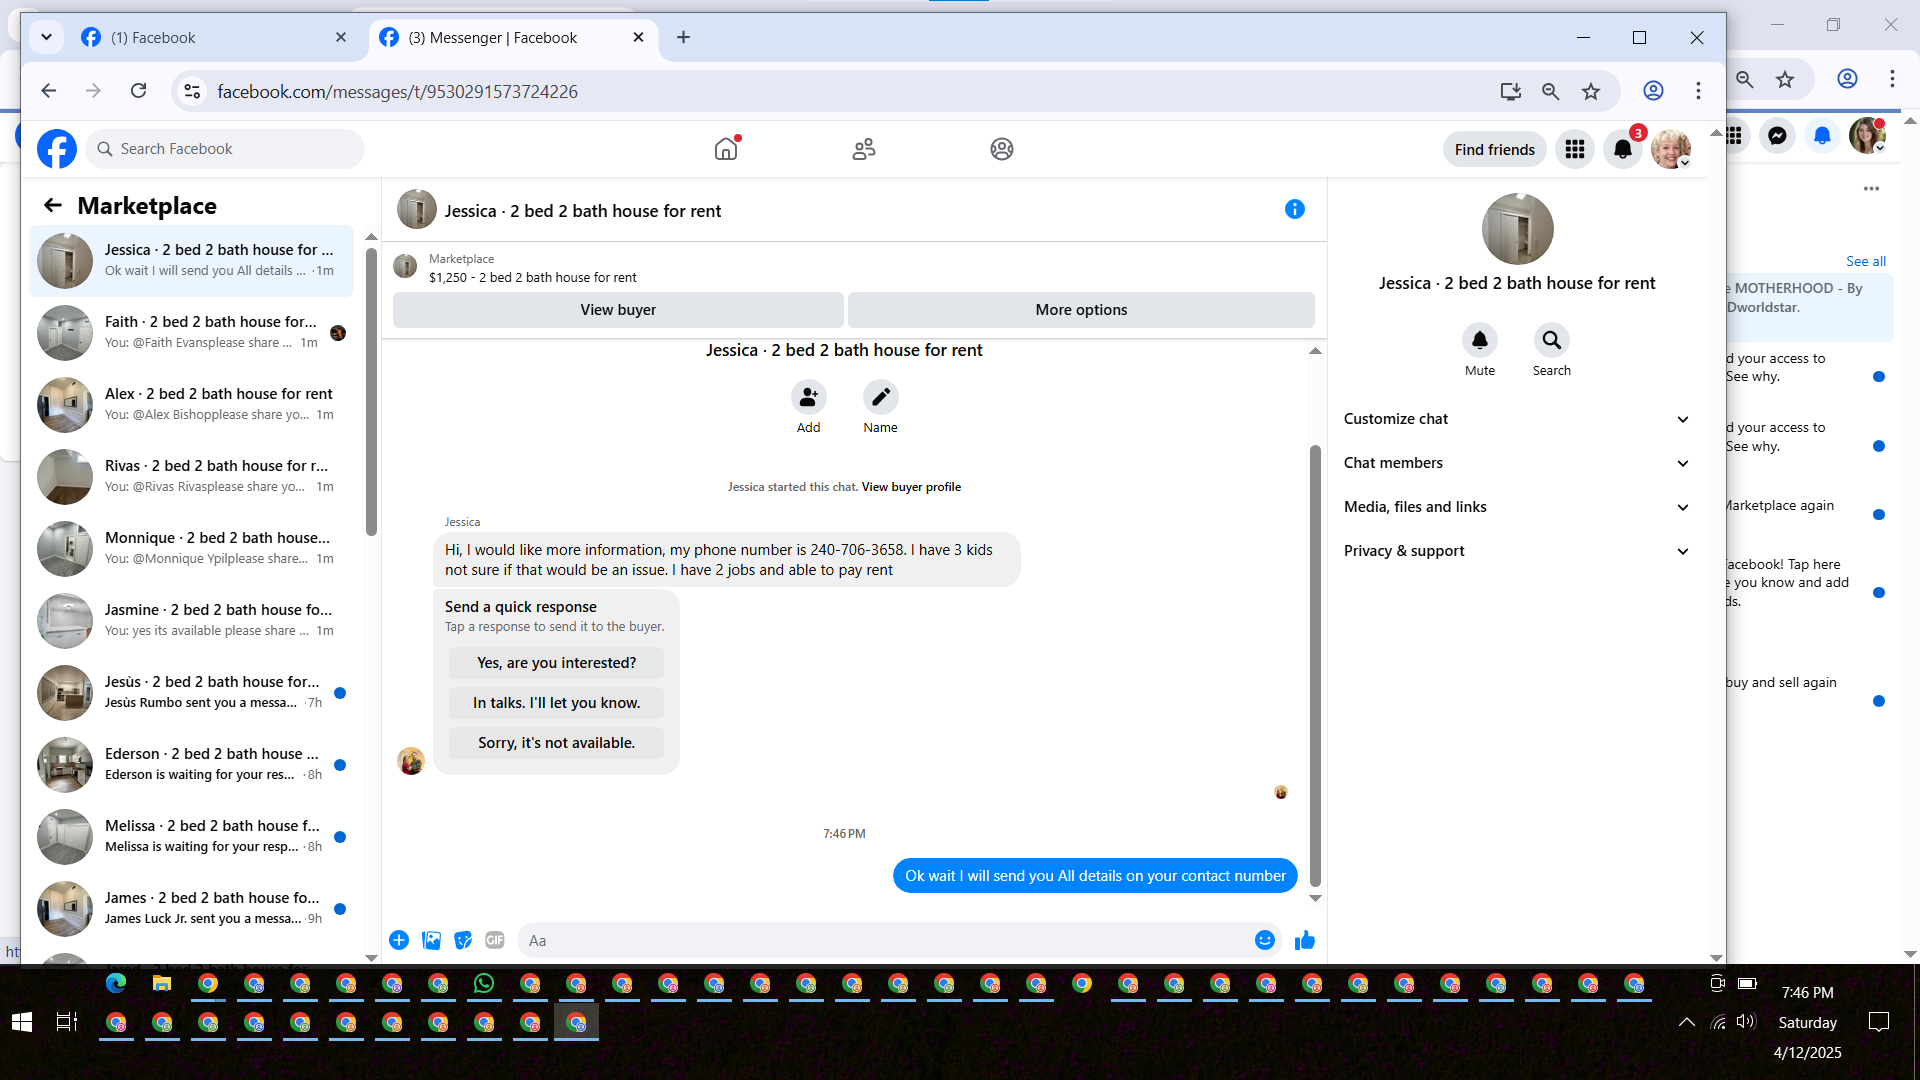The height and width of the screenshot is (1080, 1920).
Task: Open more actions plus icon in composer
Action: pos(399,940)
